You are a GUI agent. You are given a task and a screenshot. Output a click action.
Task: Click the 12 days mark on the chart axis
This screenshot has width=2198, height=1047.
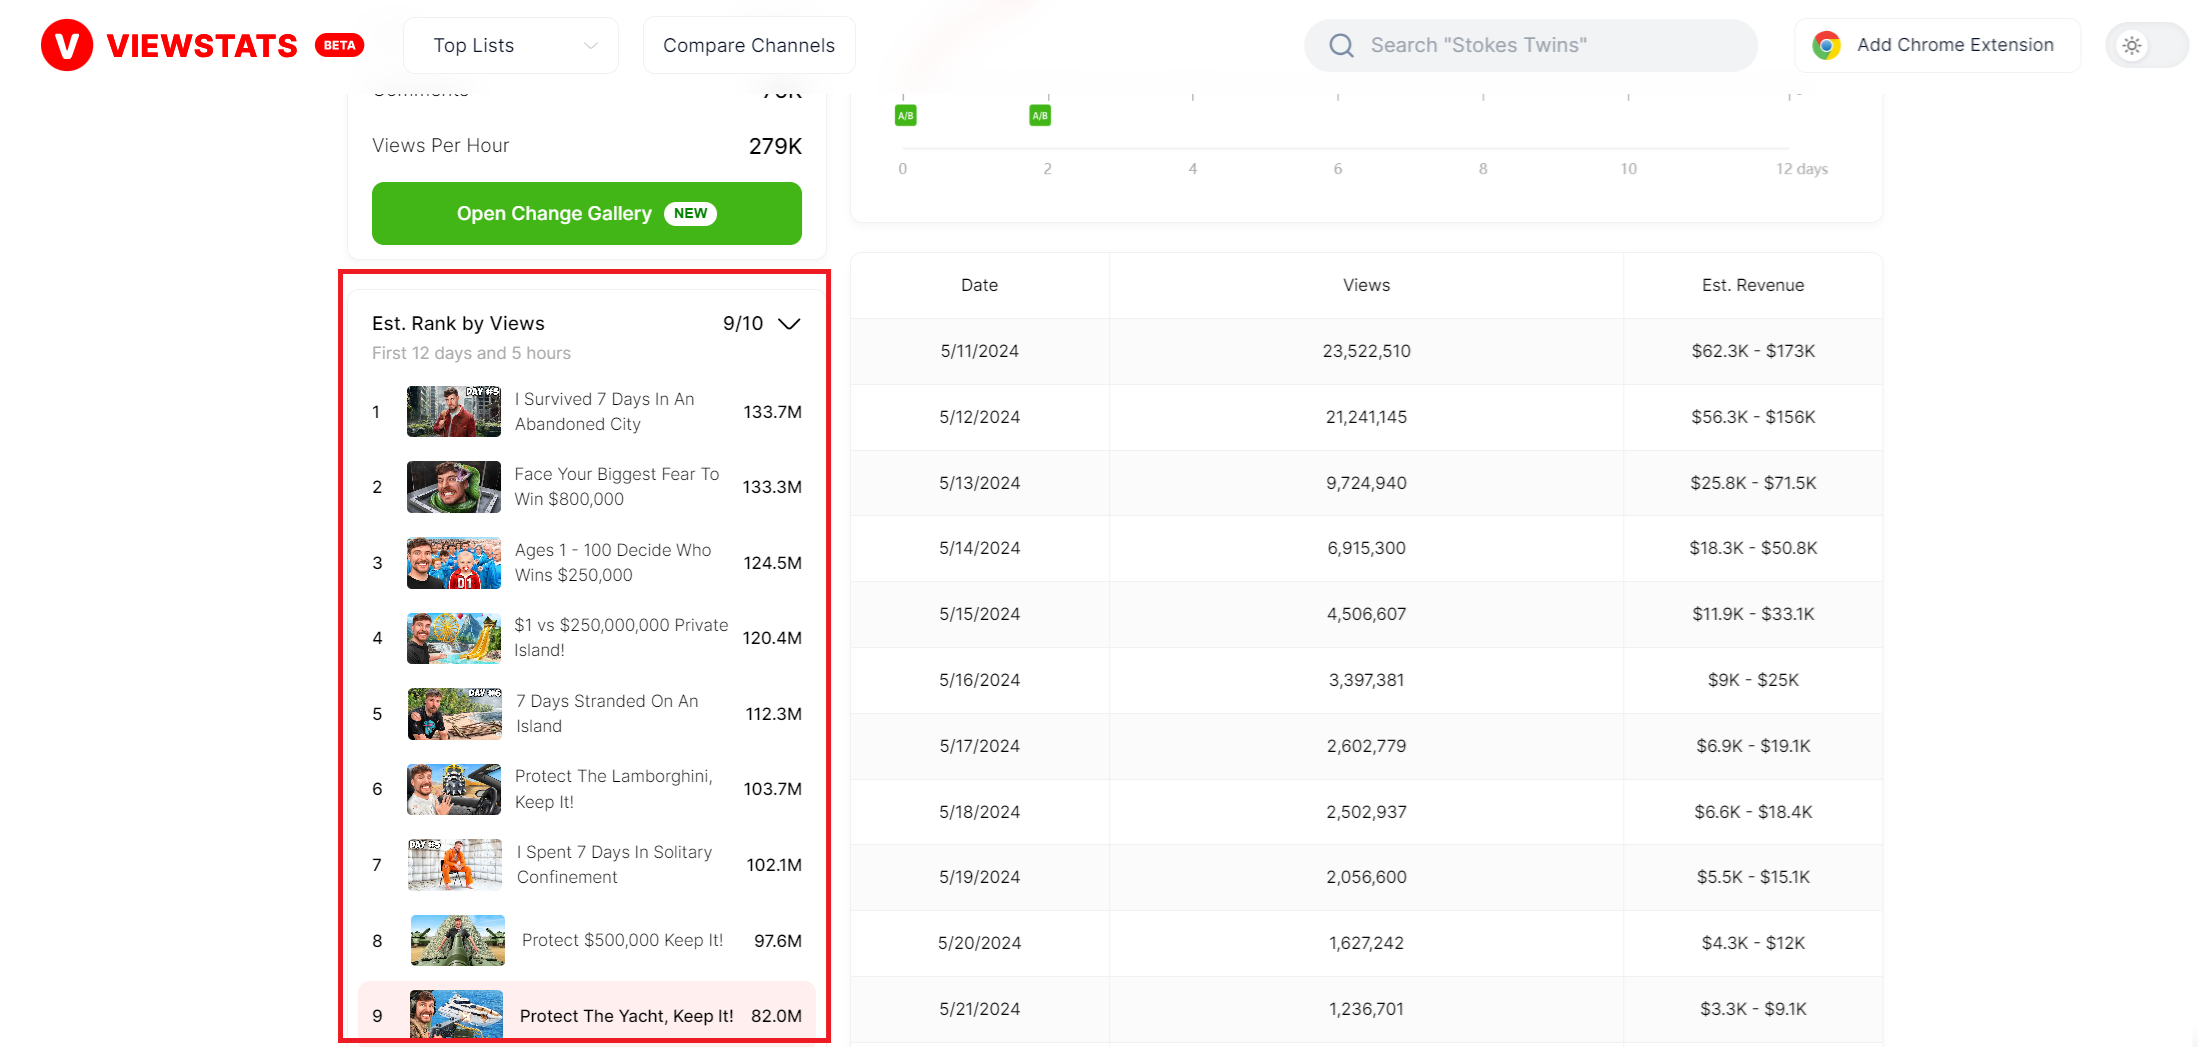point(1800,168)
